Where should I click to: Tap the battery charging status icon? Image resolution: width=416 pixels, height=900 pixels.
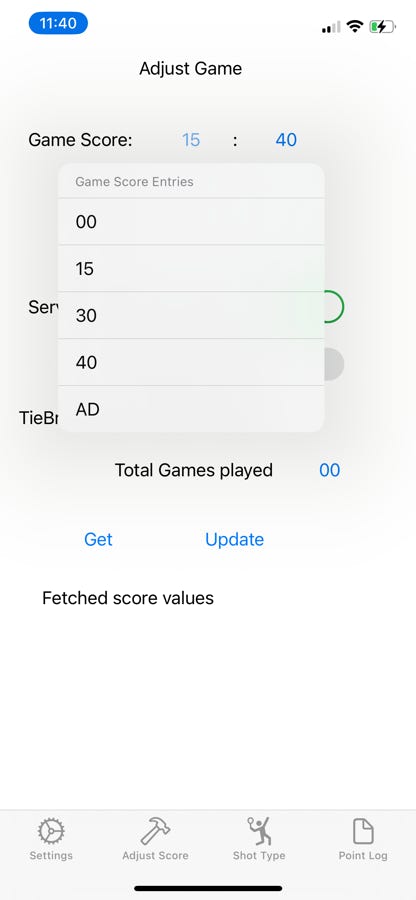coord(382,26)
